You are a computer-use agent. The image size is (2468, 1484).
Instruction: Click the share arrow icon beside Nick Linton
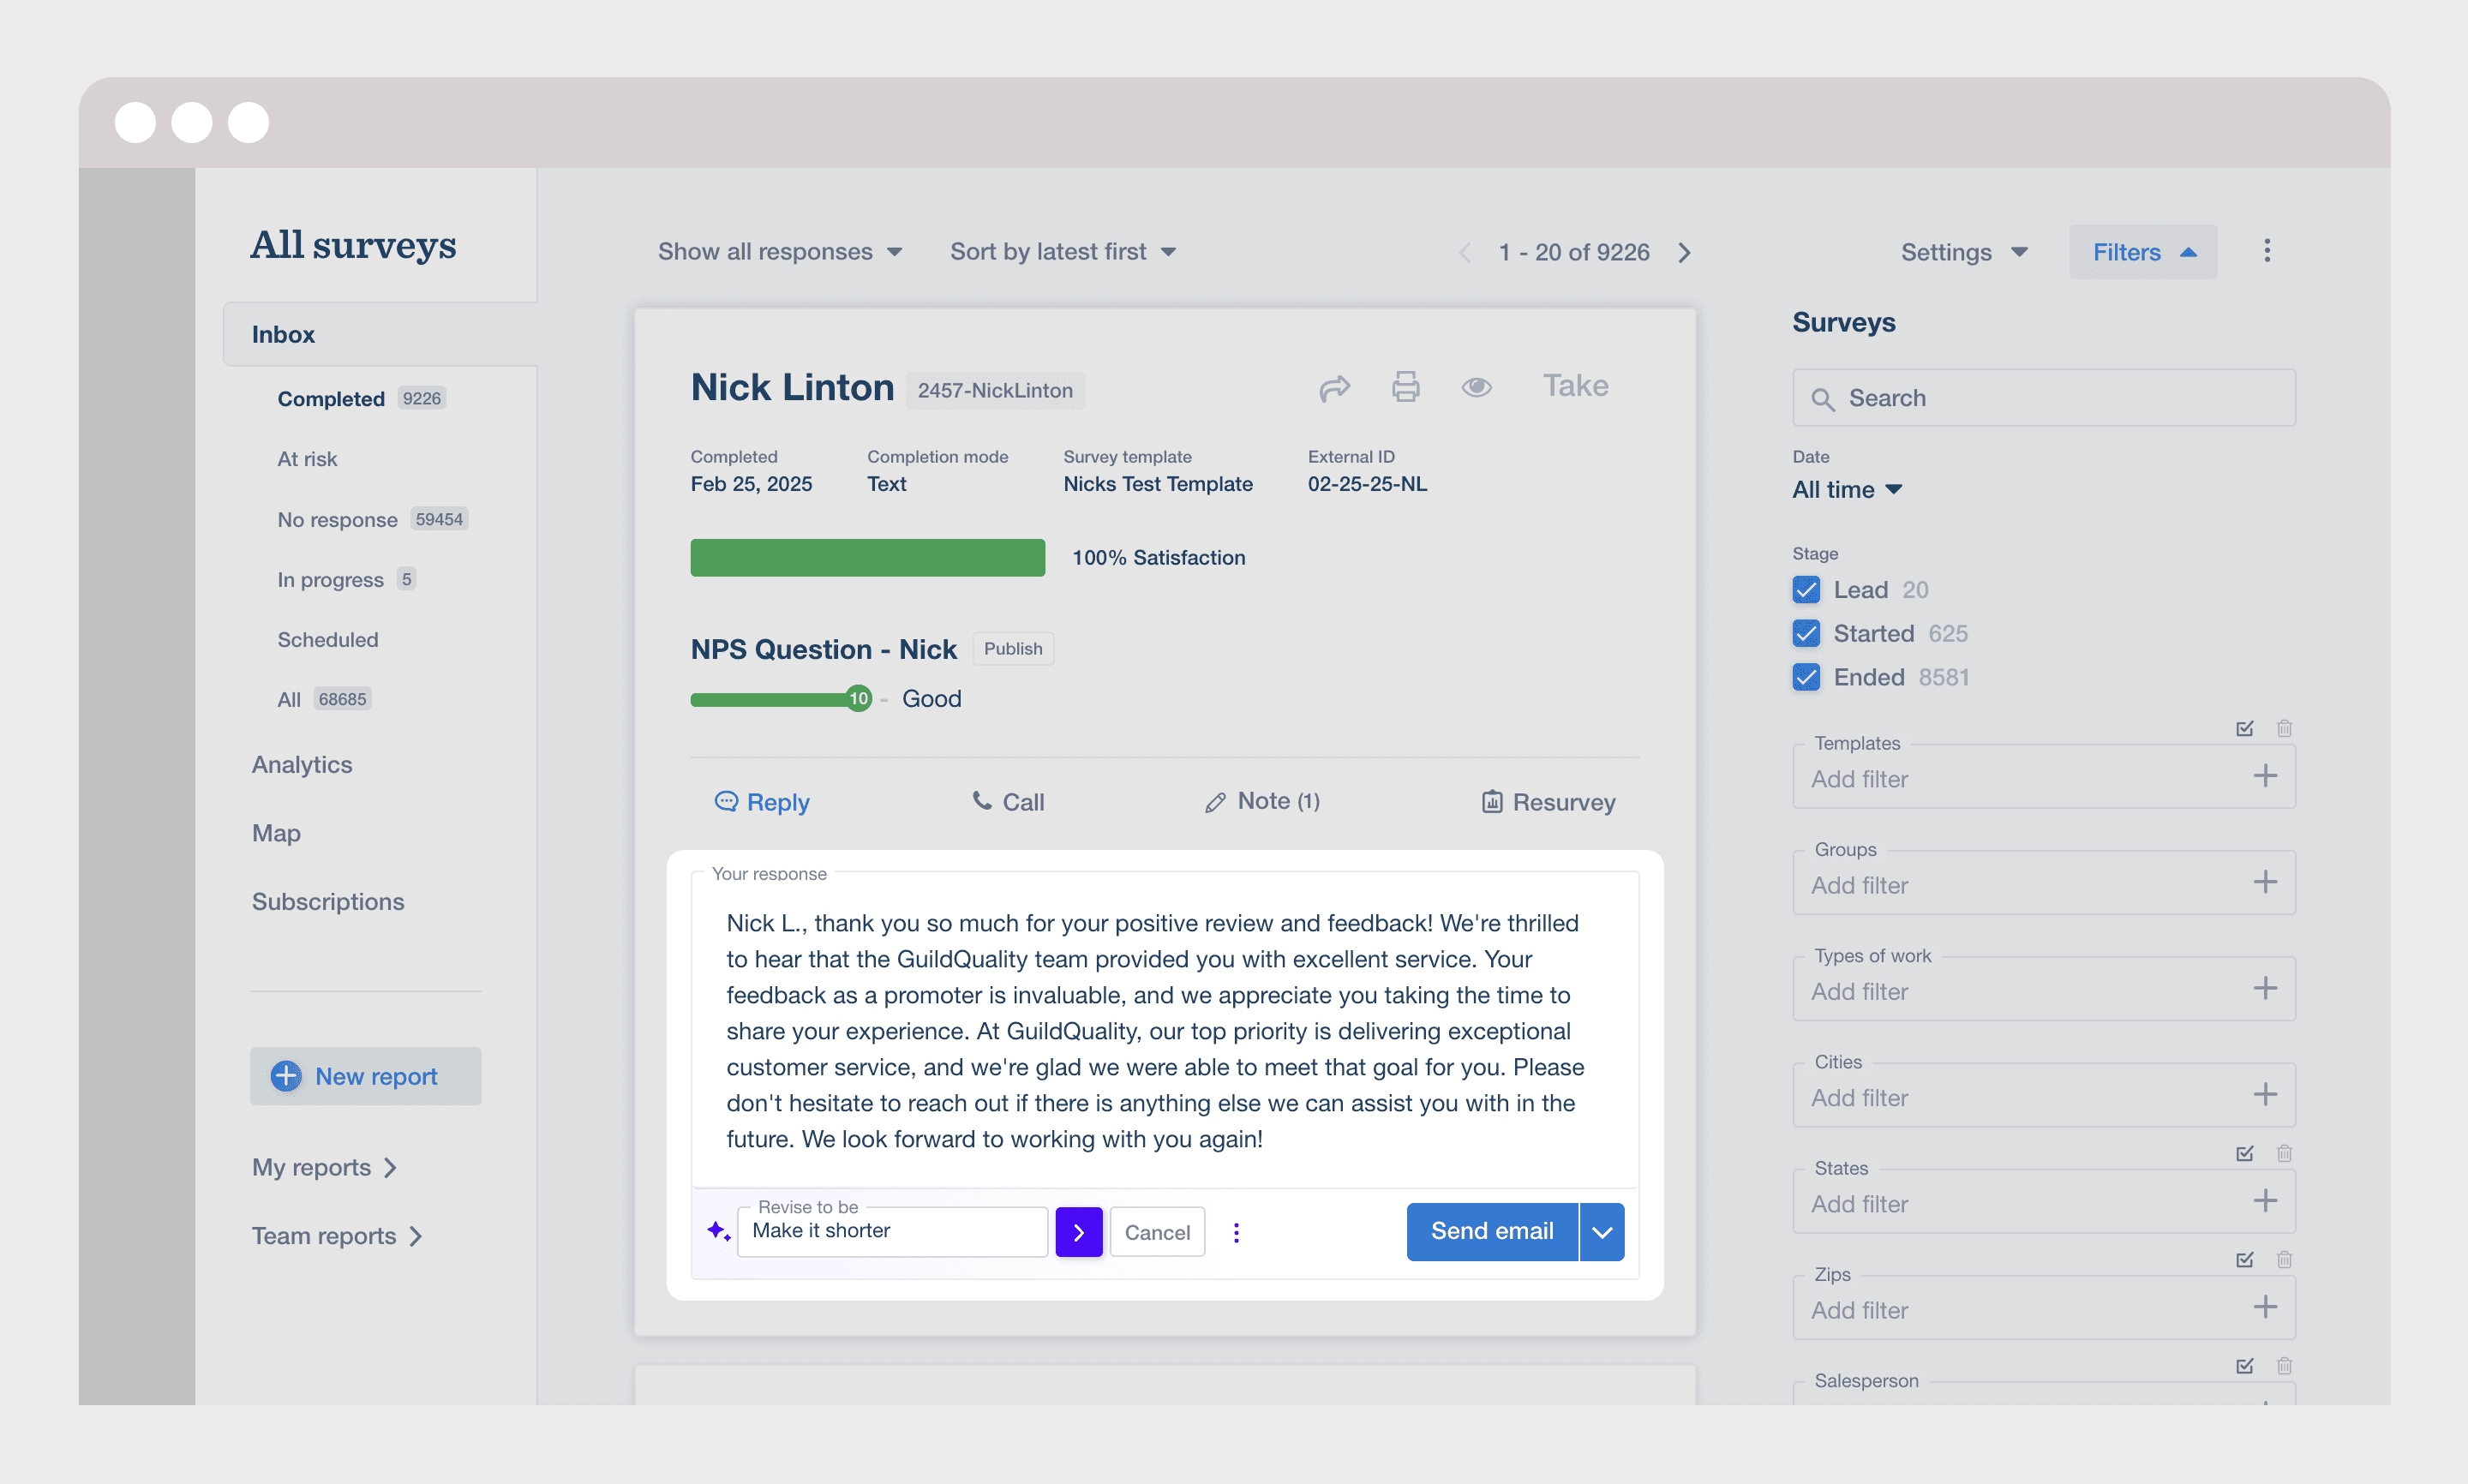(1335, 388)
